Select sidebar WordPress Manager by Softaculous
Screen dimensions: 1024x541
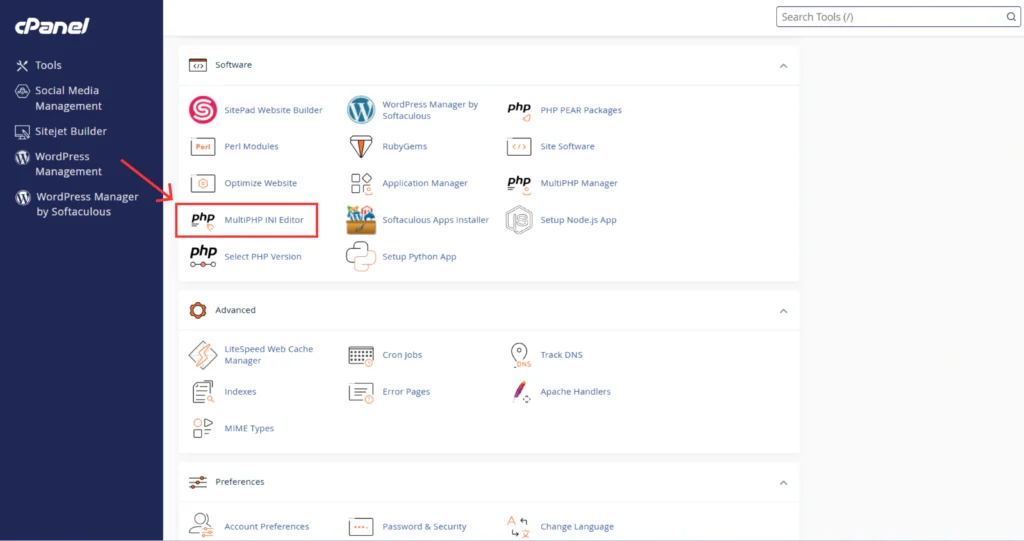click(x=77, y=204)
